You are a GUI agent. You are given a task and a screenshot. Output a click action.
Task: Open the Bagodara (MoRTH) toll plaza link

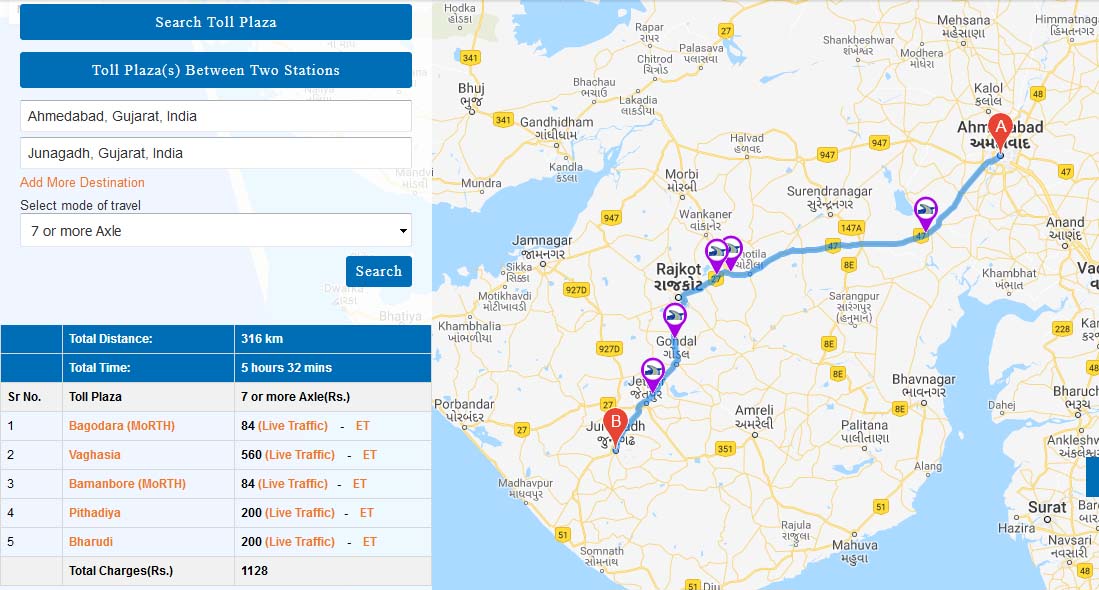pyautogui.click(x=121, y=426)
